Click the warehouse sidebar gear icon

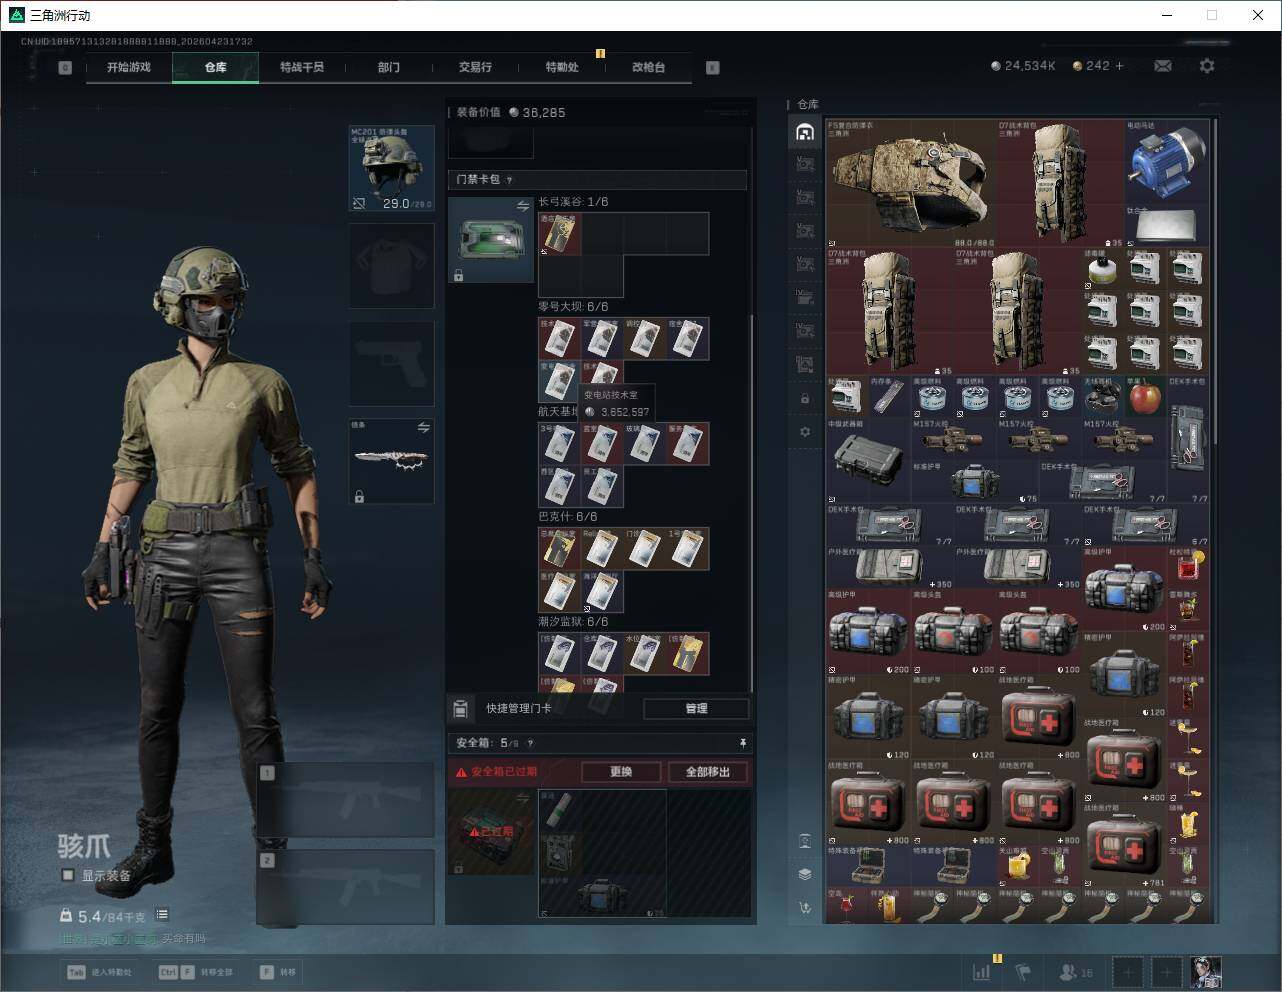[x=805, y=431]
